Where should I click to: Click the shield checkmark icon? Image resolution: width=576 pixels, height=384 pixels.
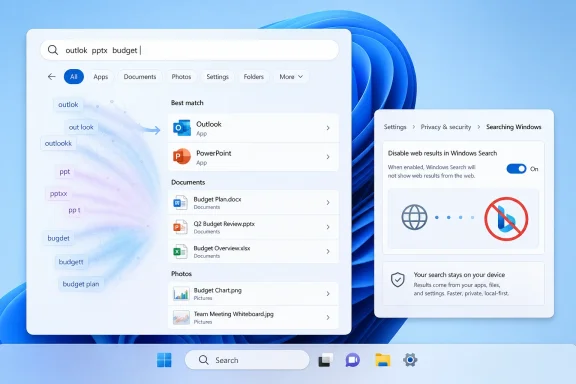397,280
